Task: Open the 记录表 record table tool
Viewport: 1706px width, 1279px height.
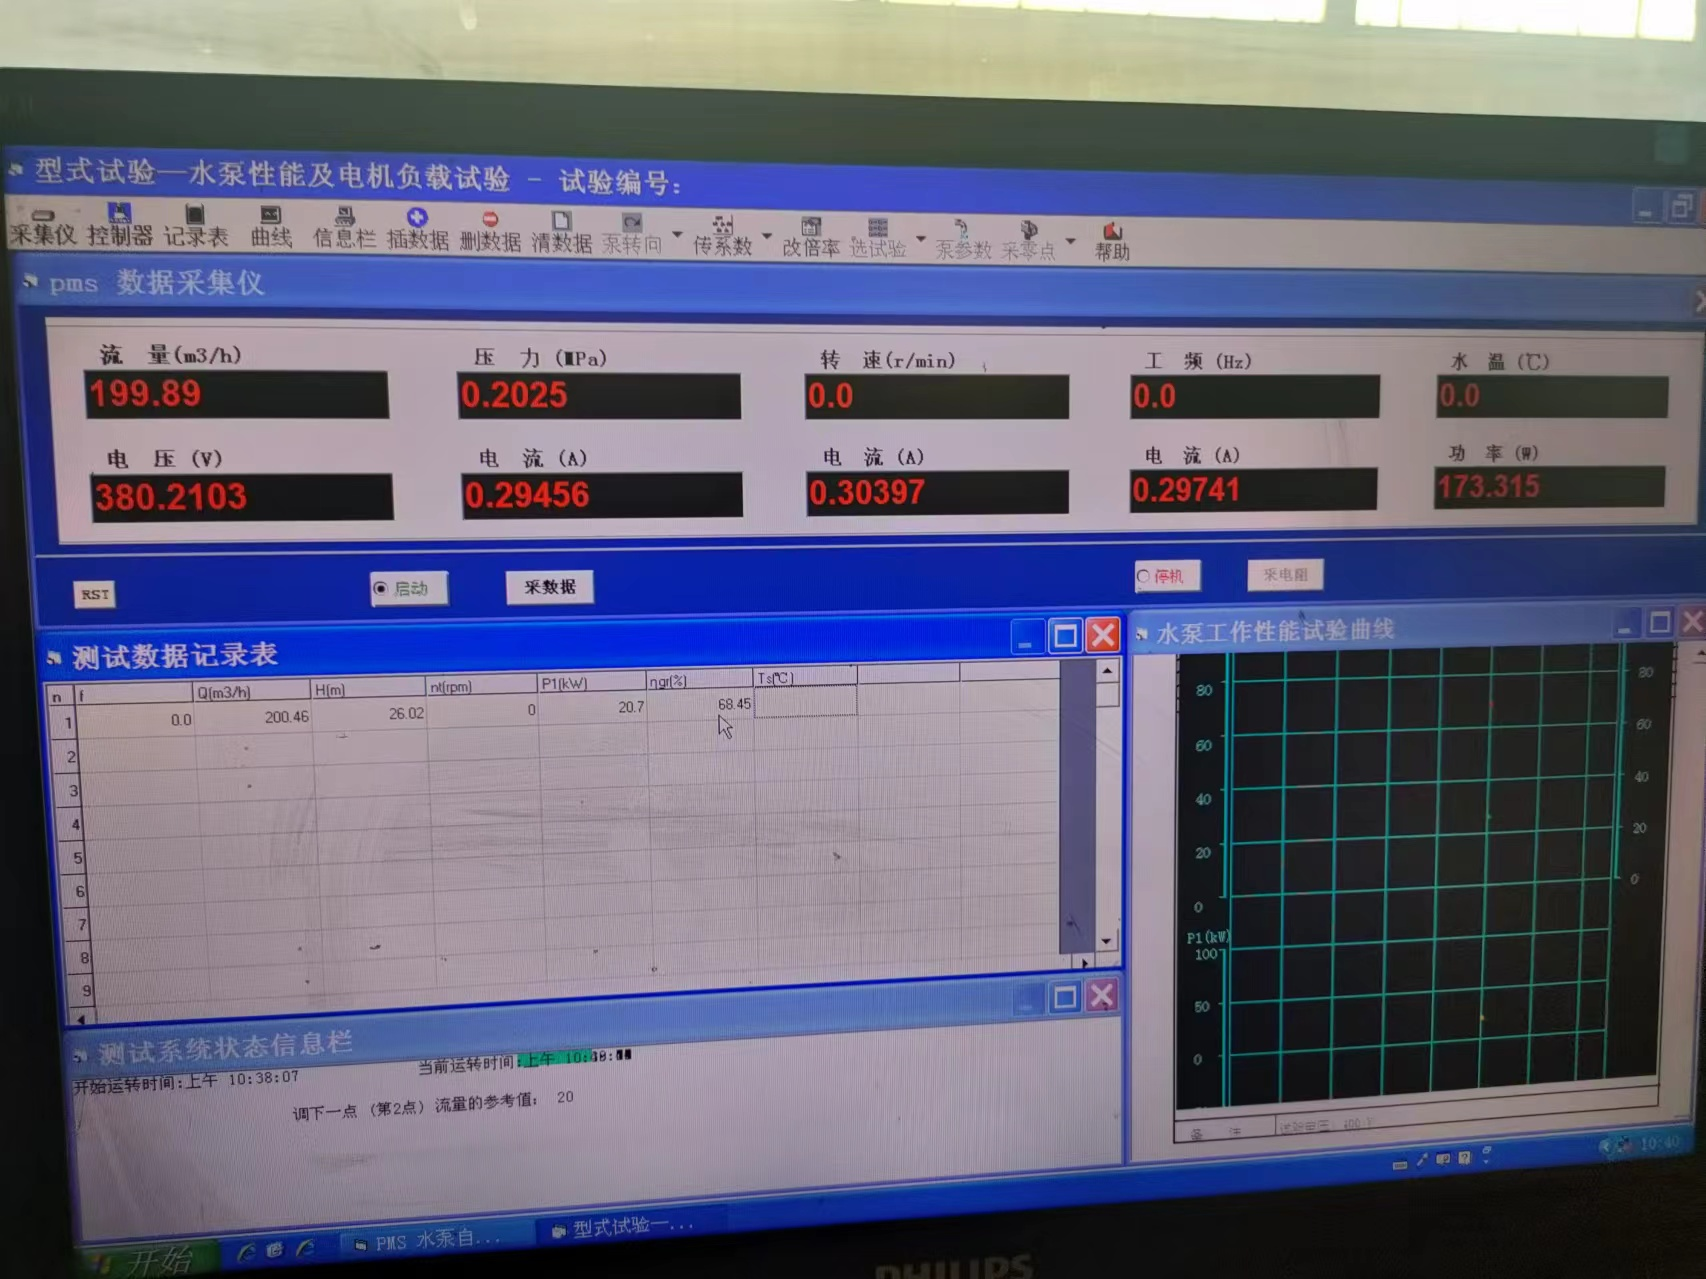Action: [196, 228]
